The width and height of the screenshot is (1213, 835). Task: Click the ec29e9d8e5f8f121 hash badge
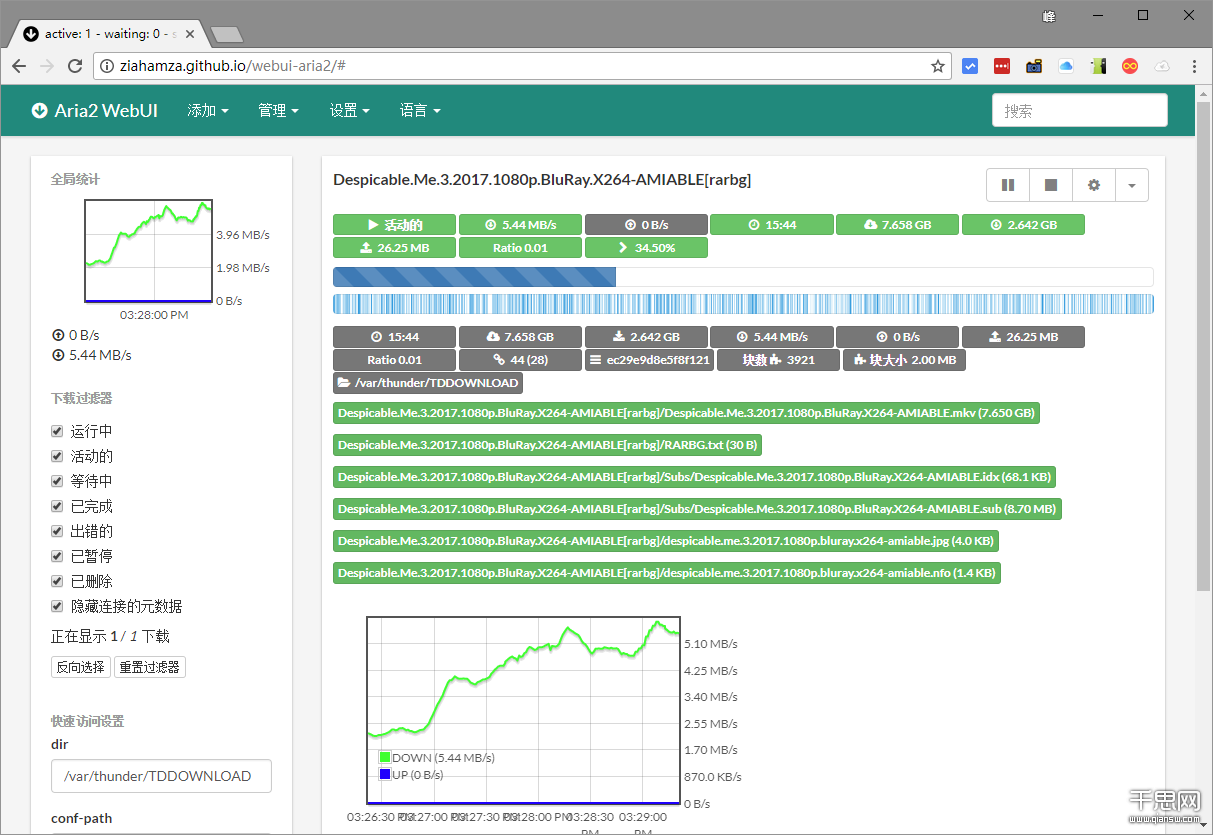(x=649, y=360)
